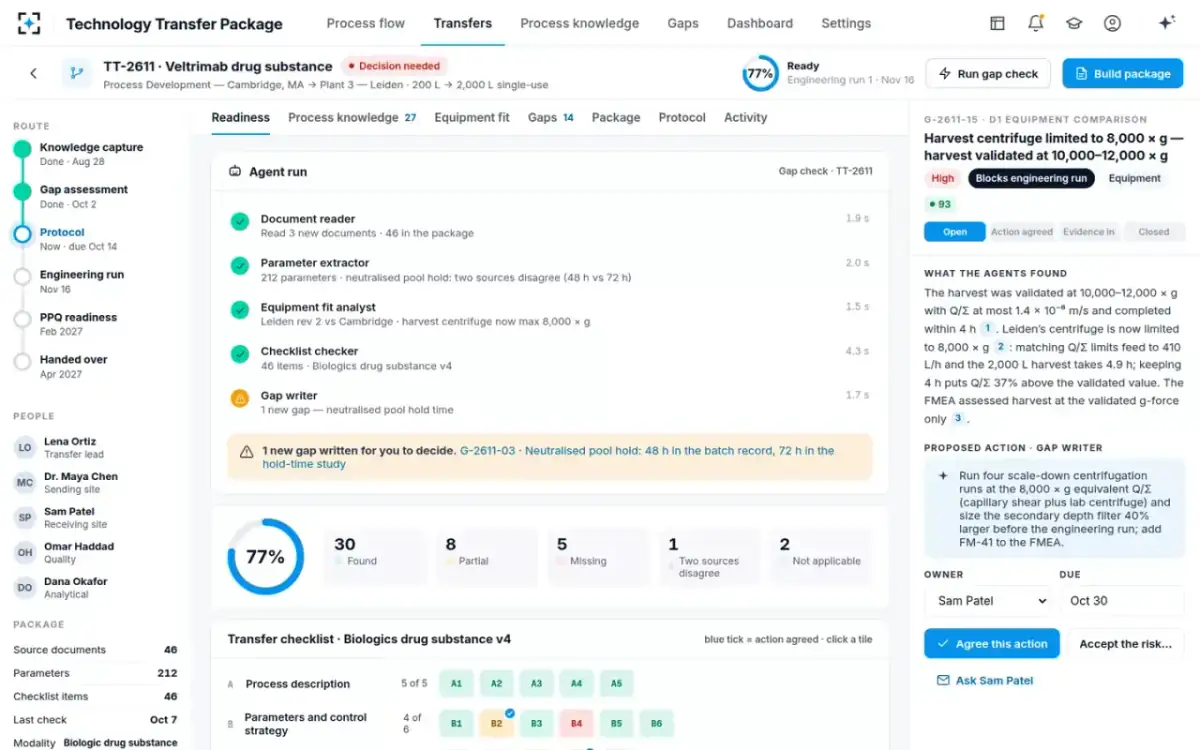This screenshot has width=1200, height=750.
Task: Click the Parameter extractor green check icon
Action: pos(240,266)
